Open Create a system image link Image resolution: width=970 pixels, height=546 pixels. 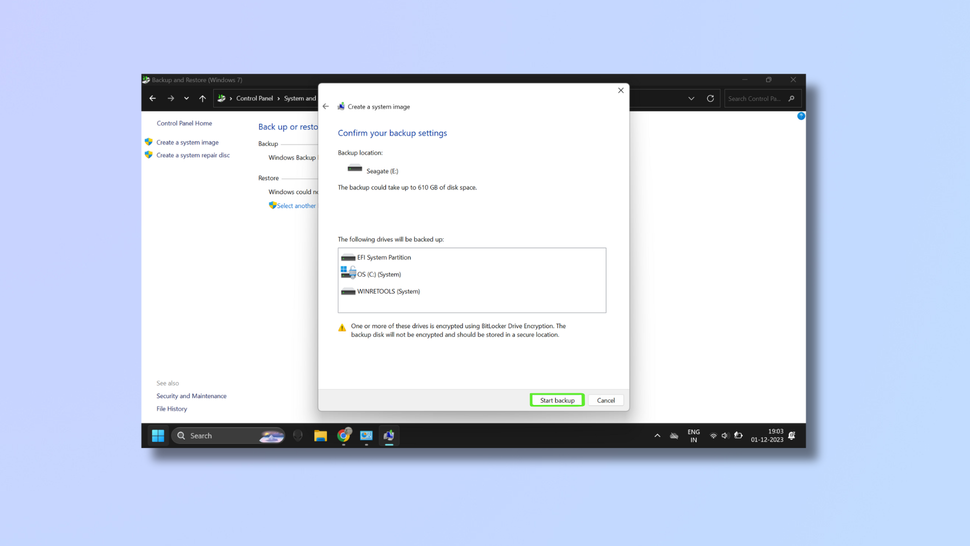tap(187, 142)
